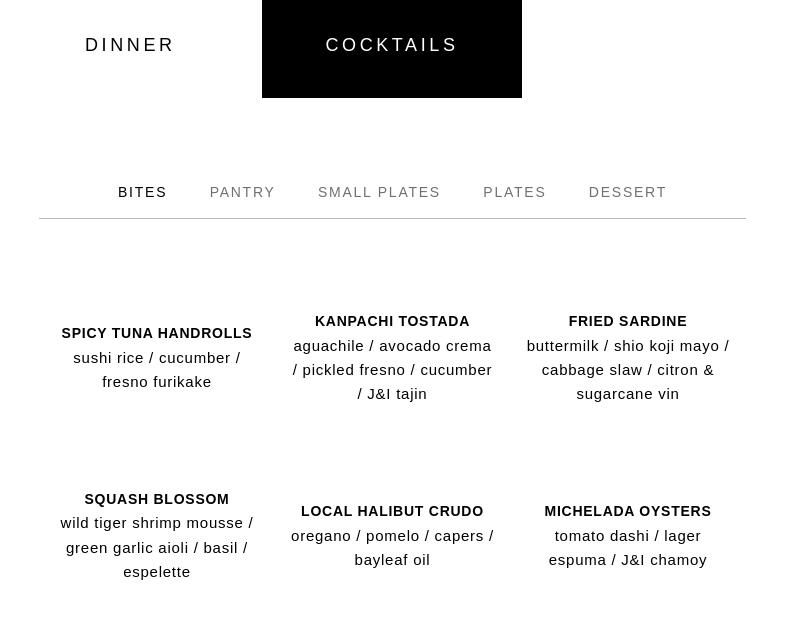Click the buttermilk and shio koji mayo description
Image resolution: width=785 pixels, height=617 pixels.
628,369
